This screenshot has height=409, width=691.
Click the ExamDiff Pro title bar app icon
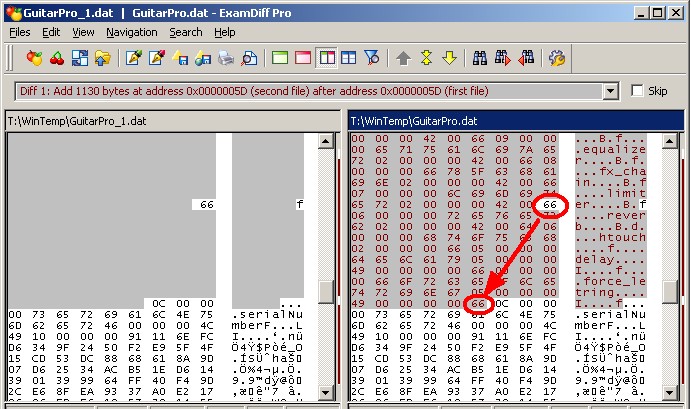tap(14, 13)
